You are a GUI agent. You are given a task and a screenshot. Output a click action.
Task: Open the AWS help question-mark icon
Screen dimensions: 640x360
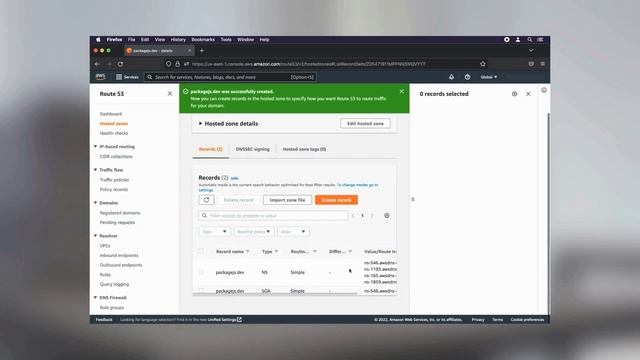[467, 77]
